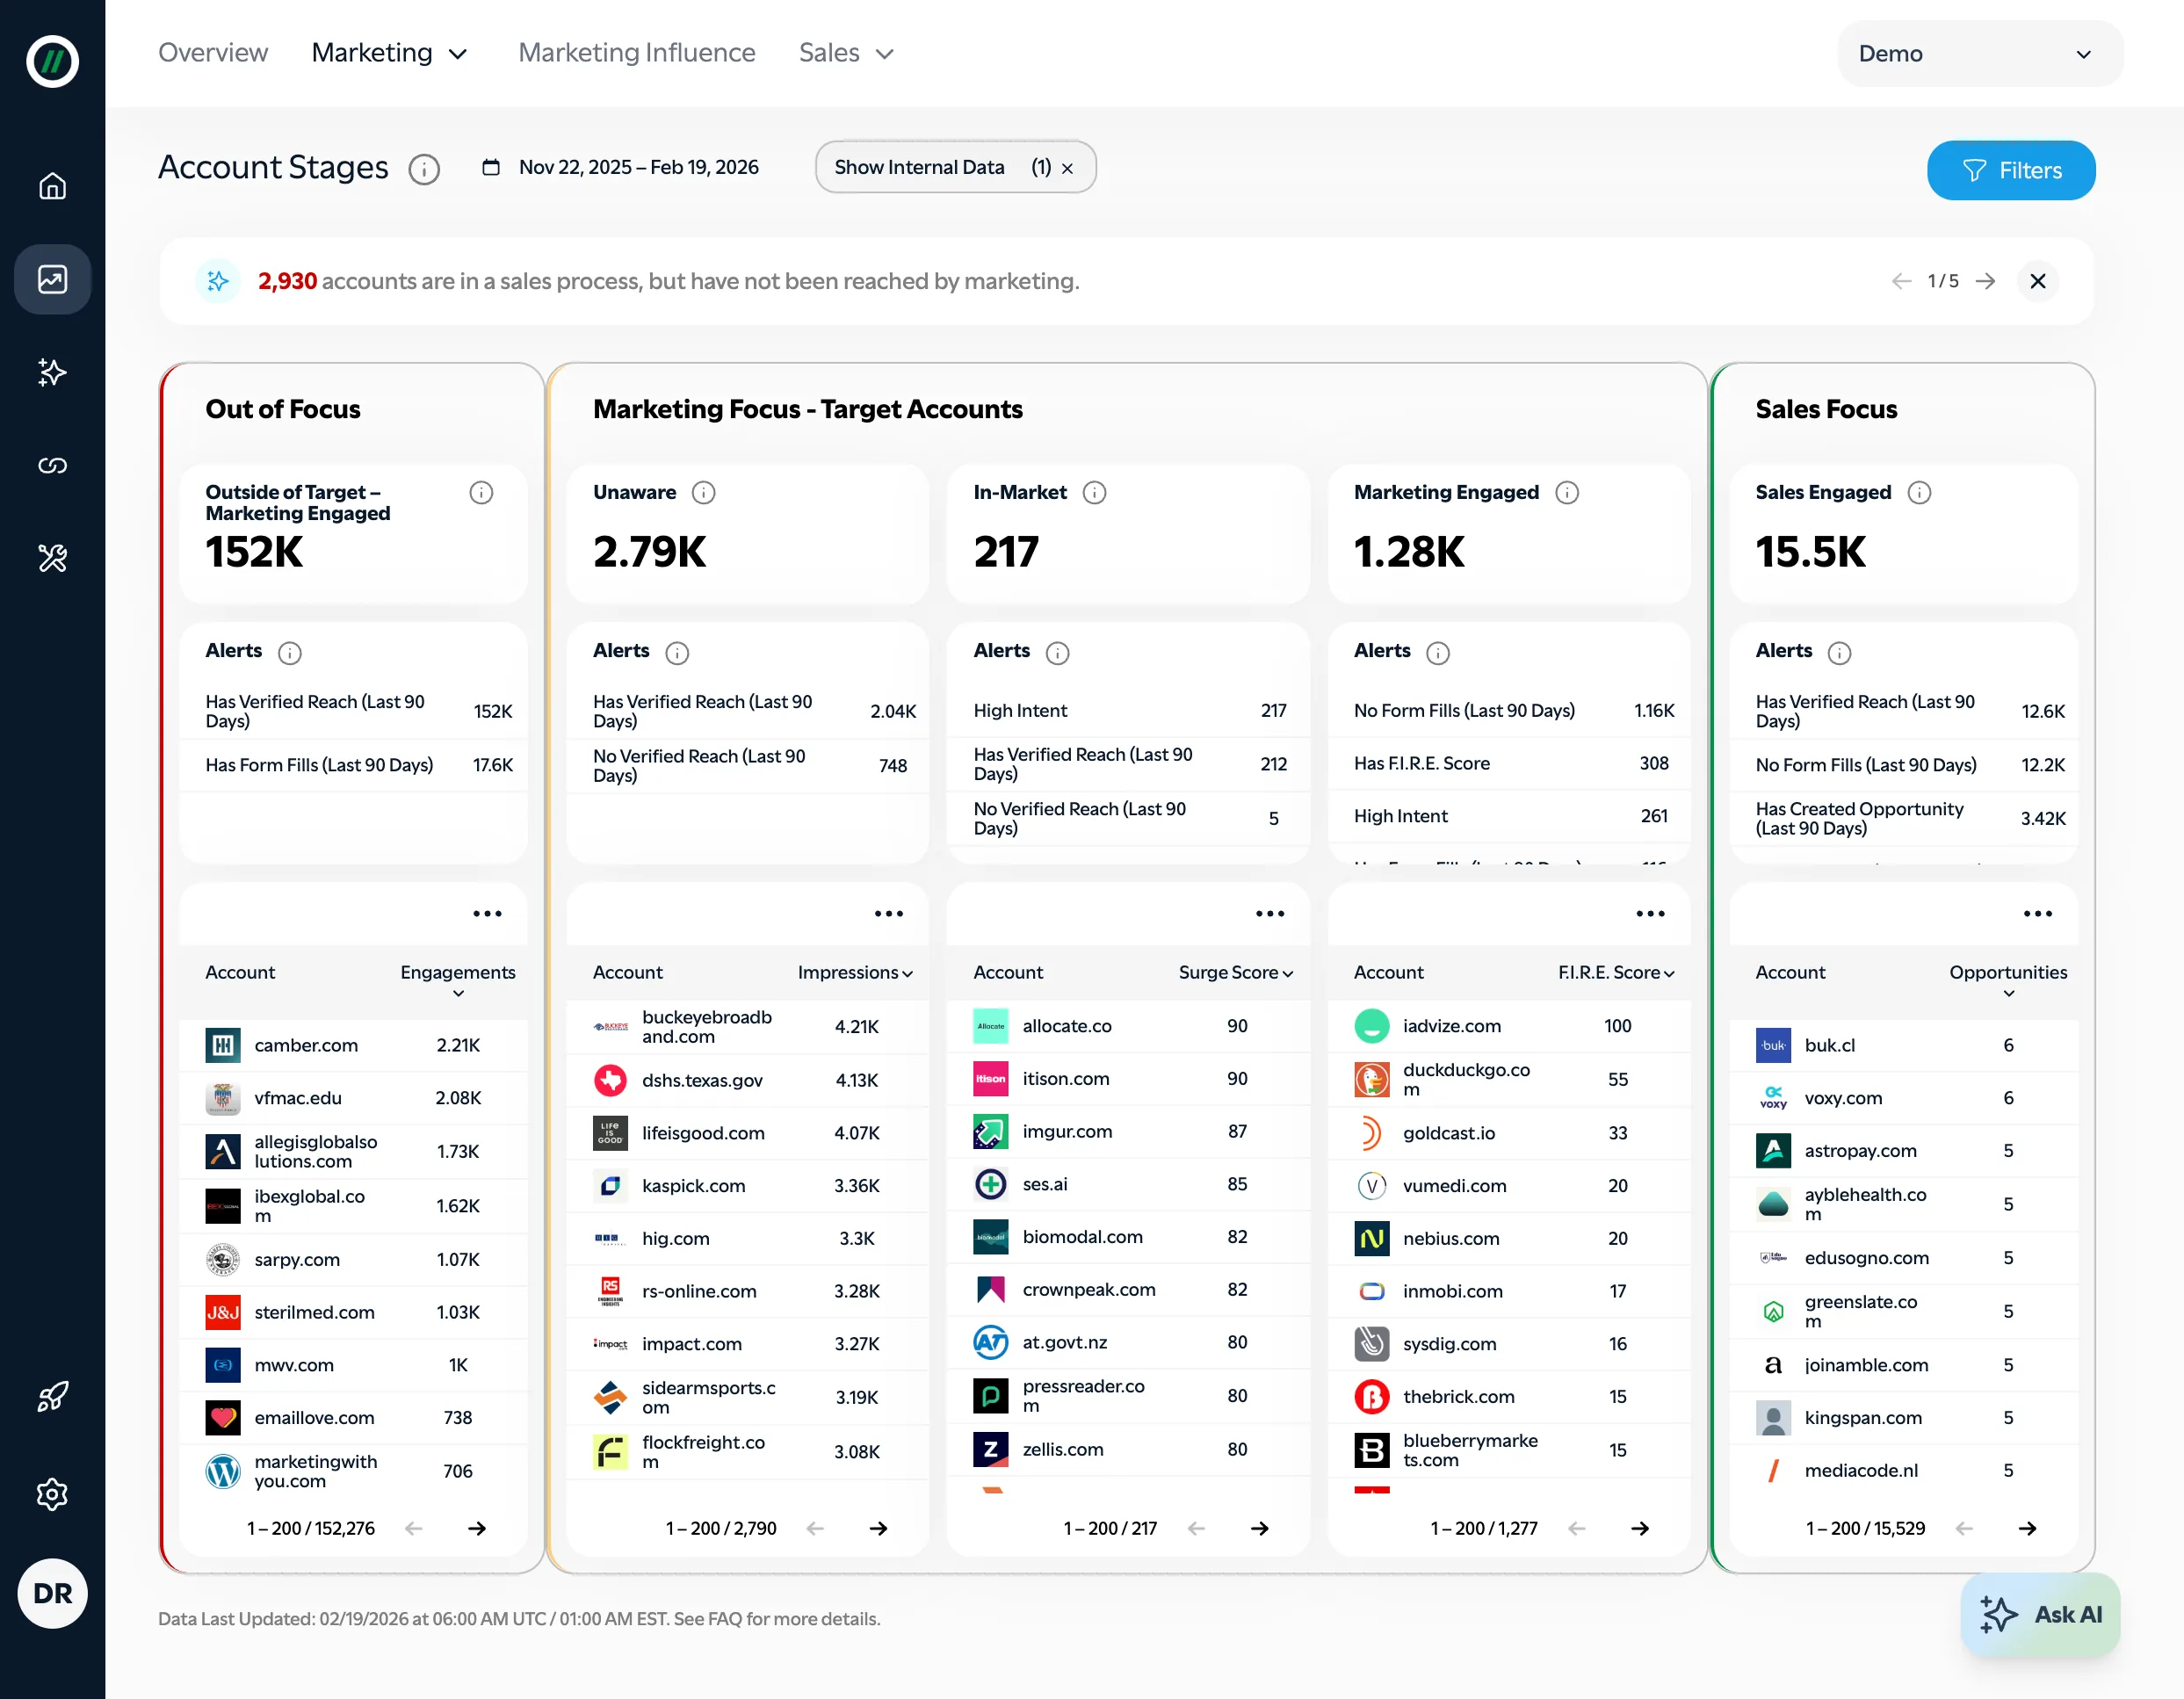Click the rocket icon near the sidebar bottom

pyautogui.click(x=52, y=1397)
